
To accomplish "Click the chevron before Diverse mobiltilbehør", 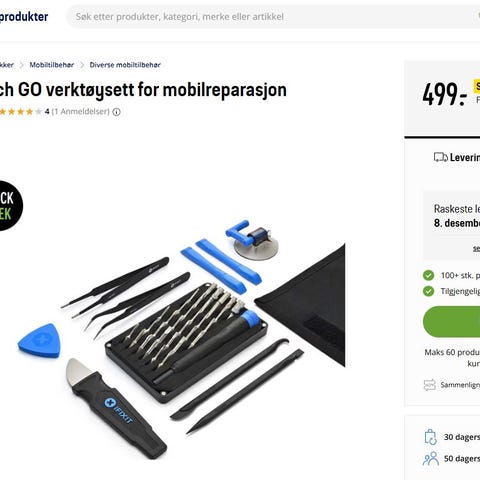I will click(x=82, y=65).
